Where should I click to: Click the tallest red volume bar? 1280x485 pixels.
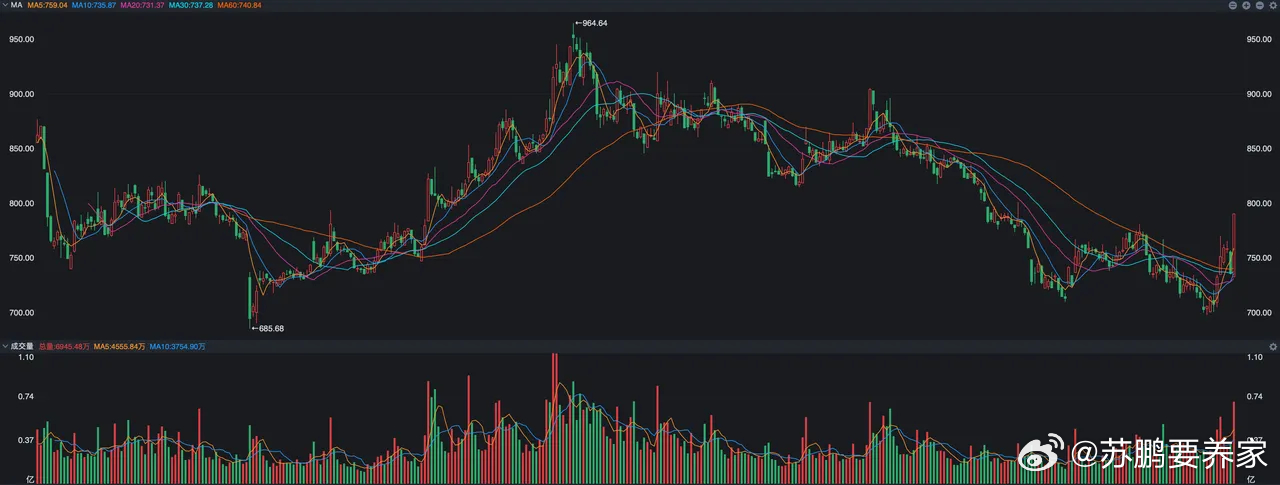click(555, 418)
